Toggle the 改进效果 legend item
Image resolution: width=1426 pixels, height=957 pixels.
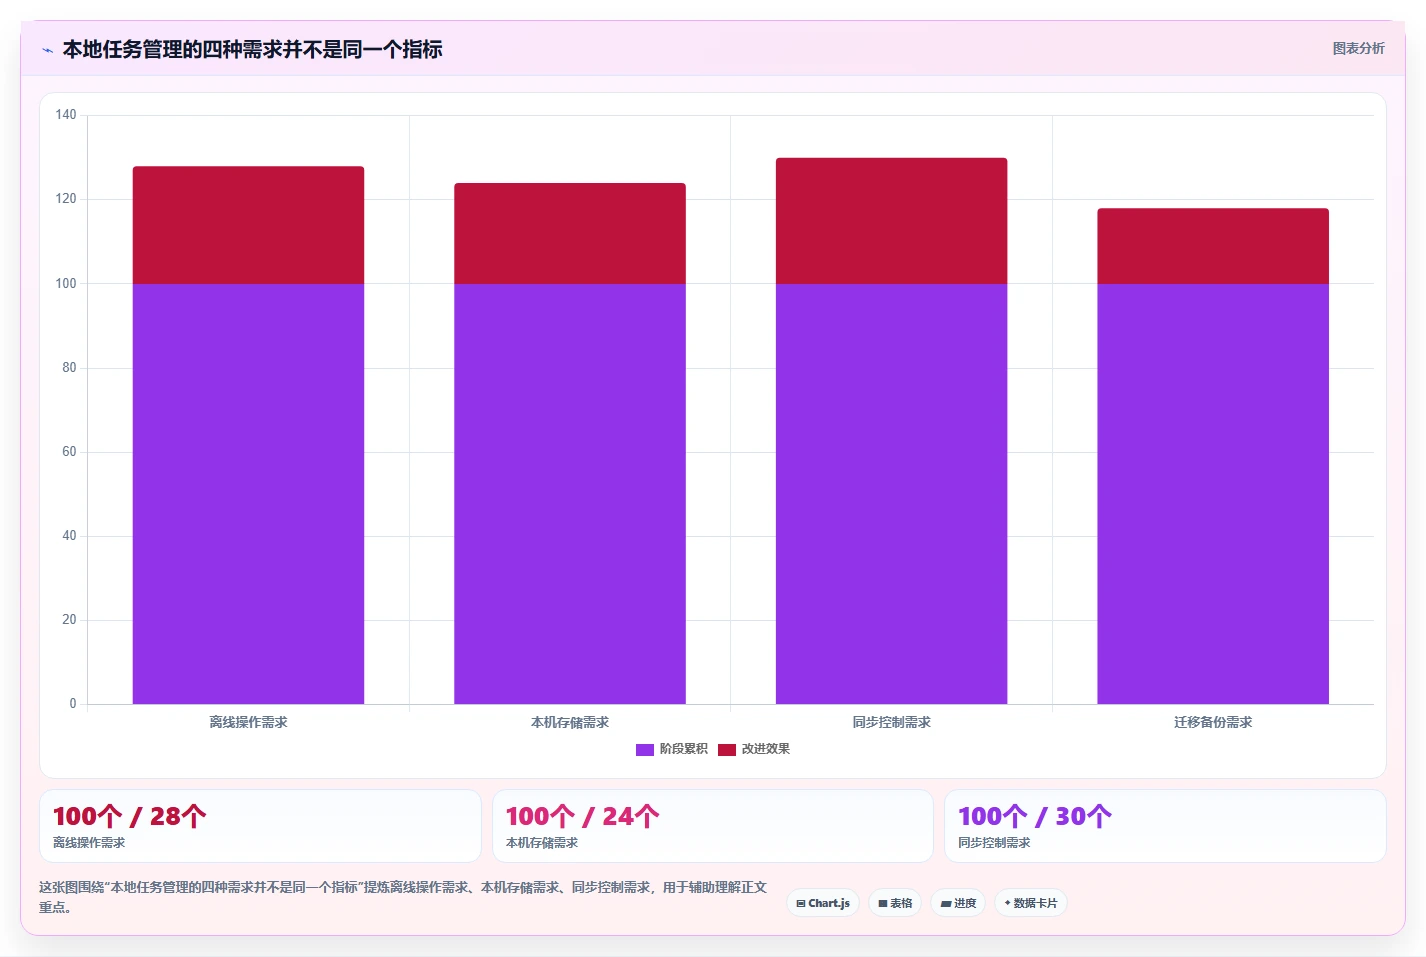pyautogui.click(x=754, y=749)
